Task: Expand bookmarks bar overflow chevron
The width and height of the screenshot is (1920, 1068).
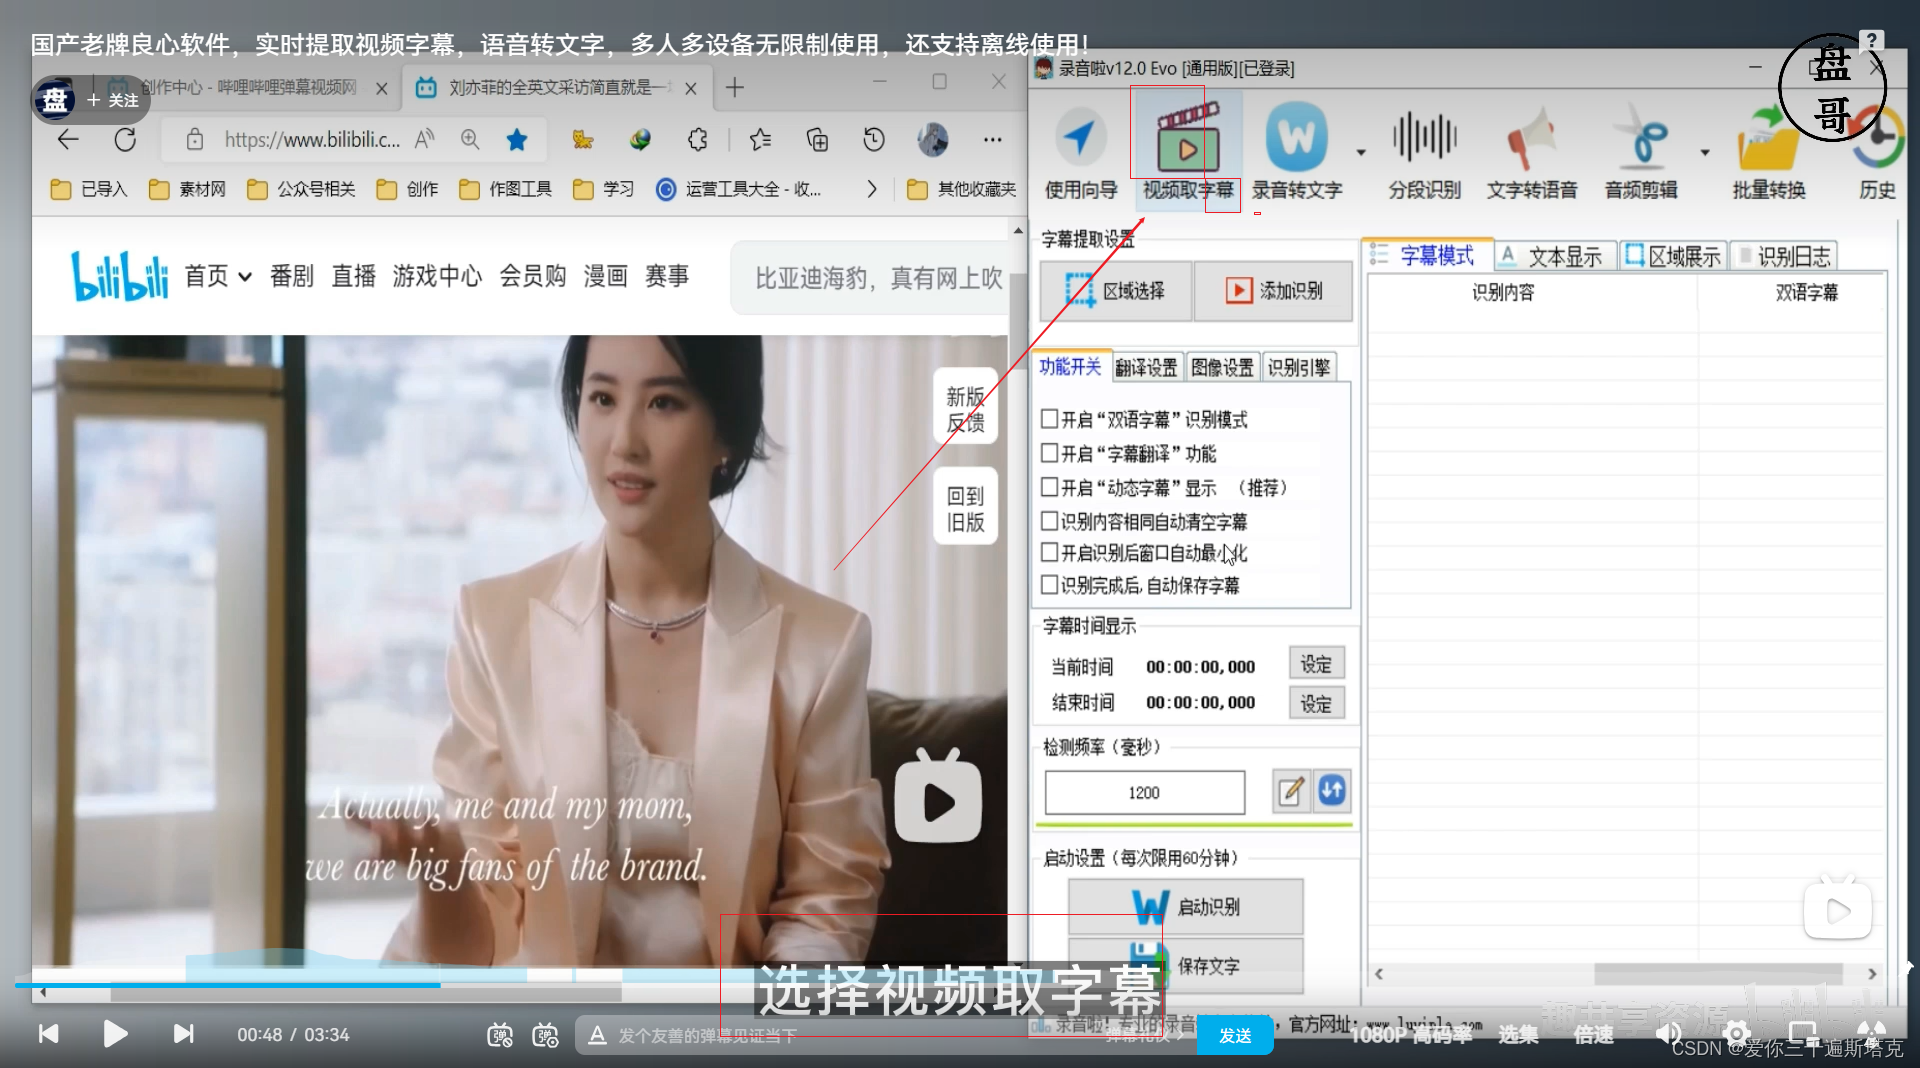Action: tap(871, 189)
